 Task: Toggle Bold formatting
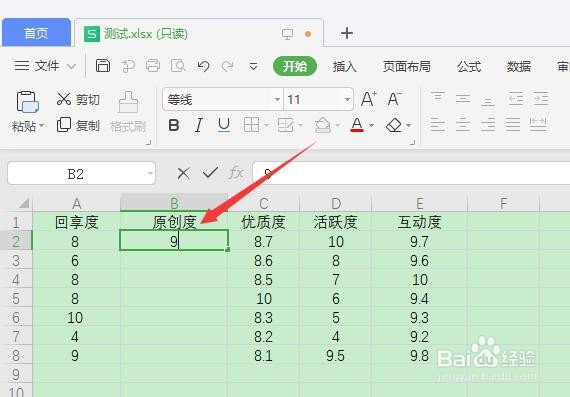pyautogui.click(x=174, y=125)
